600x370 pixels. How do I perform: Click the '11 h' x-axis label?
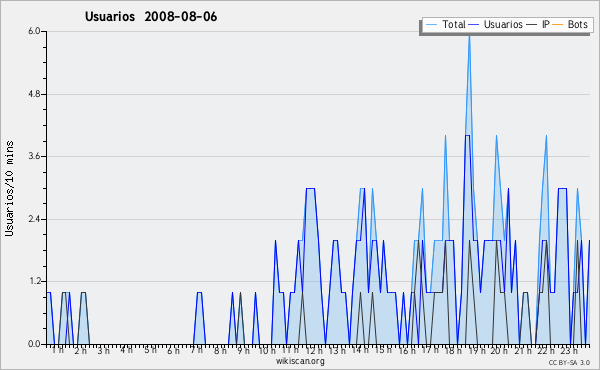coord(290,350)
